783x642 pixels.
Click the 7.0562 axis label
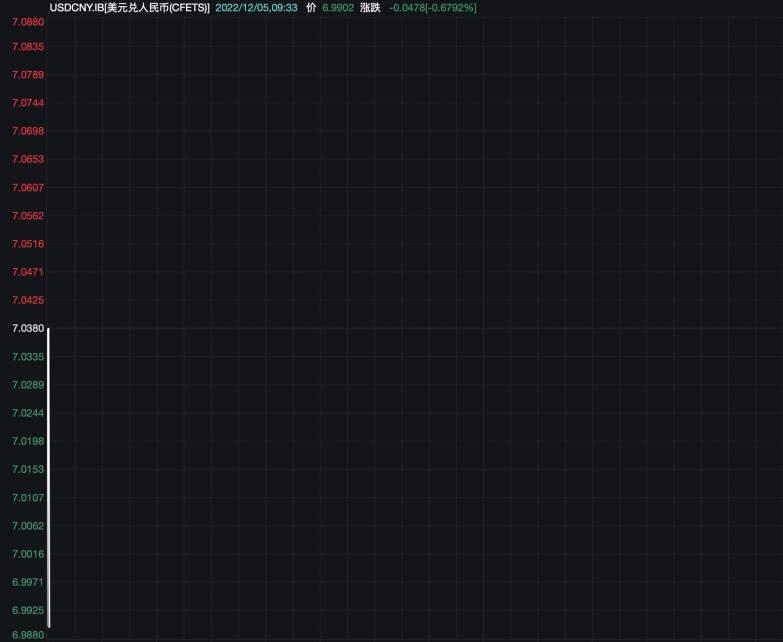coord(28,216)
